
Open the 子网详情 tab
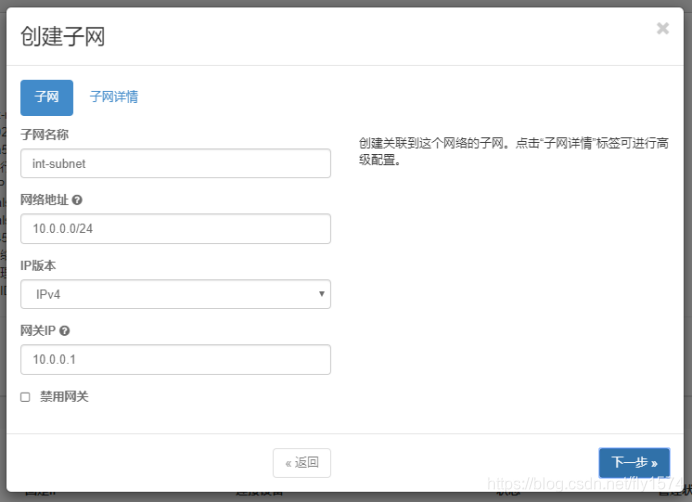[x=114, y=97]
